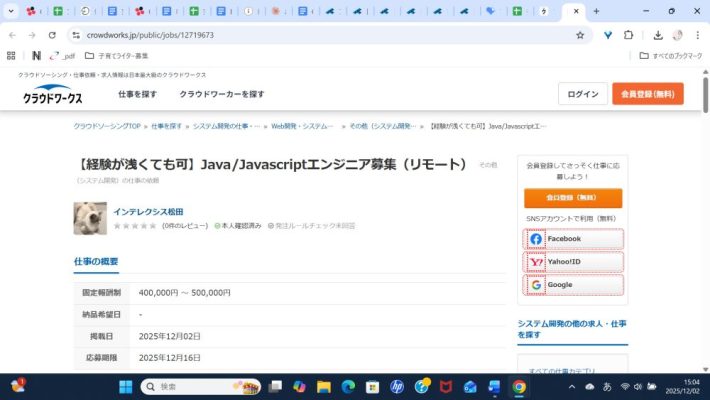Open the client profile インテレクシス松田
This screenshot has height=400, width=710.
click(148, 212)
